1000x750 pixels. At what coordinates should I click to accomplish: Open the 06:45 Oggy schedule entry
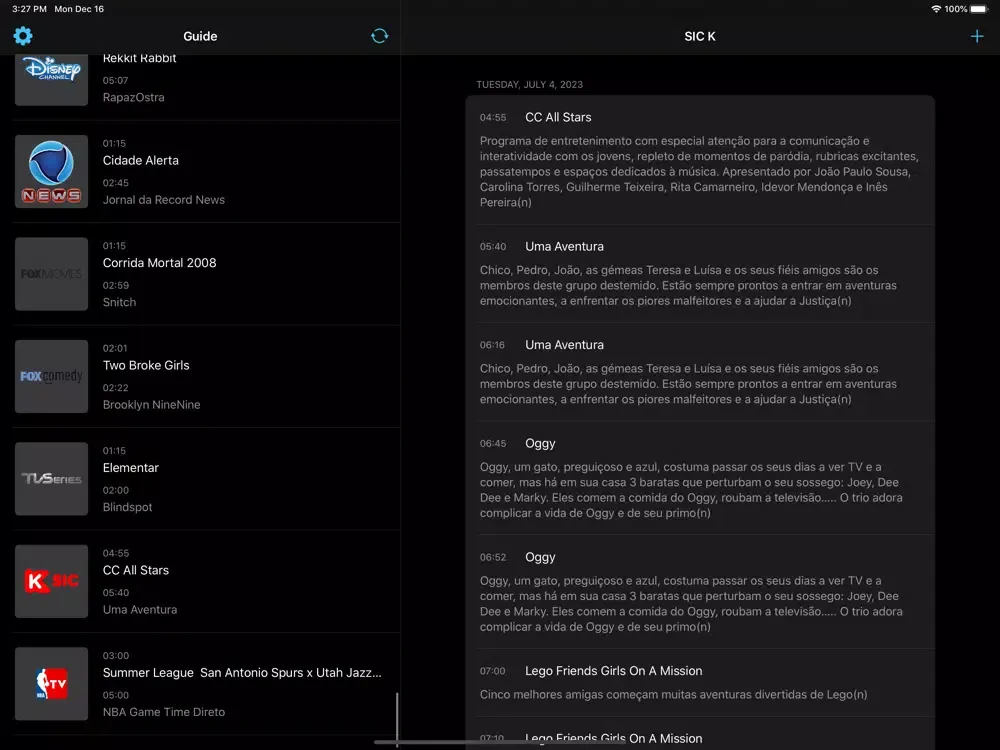pos(700,478)
